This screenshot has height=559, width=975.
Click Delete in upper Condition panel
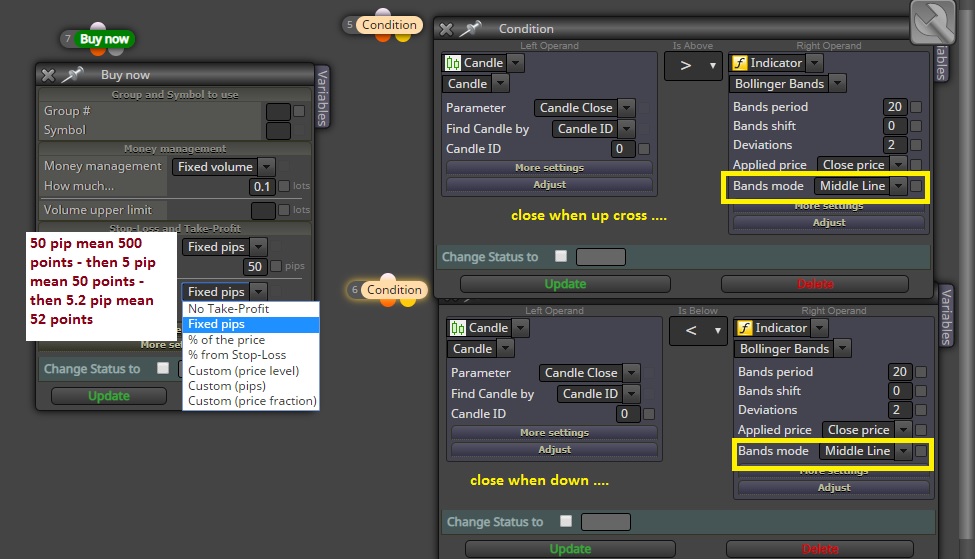815,284
